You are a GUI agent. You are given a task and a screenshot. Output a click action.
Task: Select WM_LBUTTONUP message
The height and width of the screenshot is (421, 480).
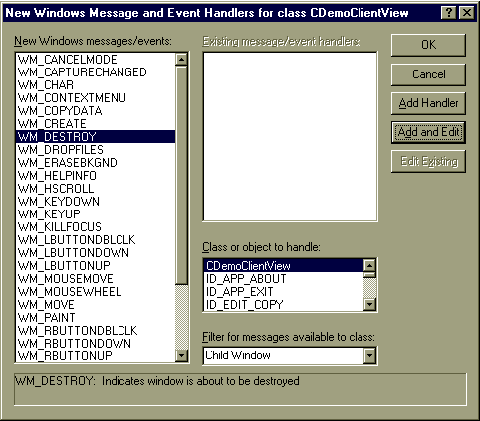click(x=95, y=266)
